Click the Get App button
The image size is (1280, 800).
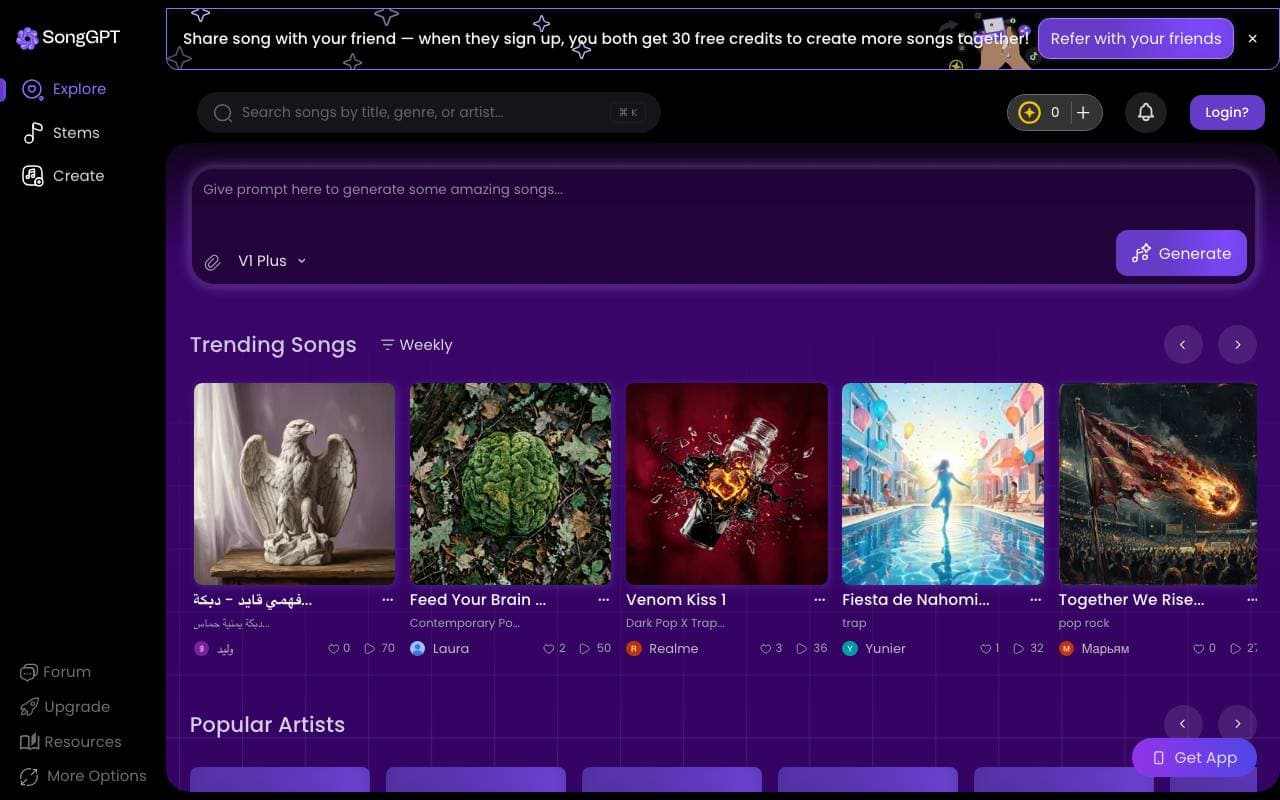pos(1194,758)
